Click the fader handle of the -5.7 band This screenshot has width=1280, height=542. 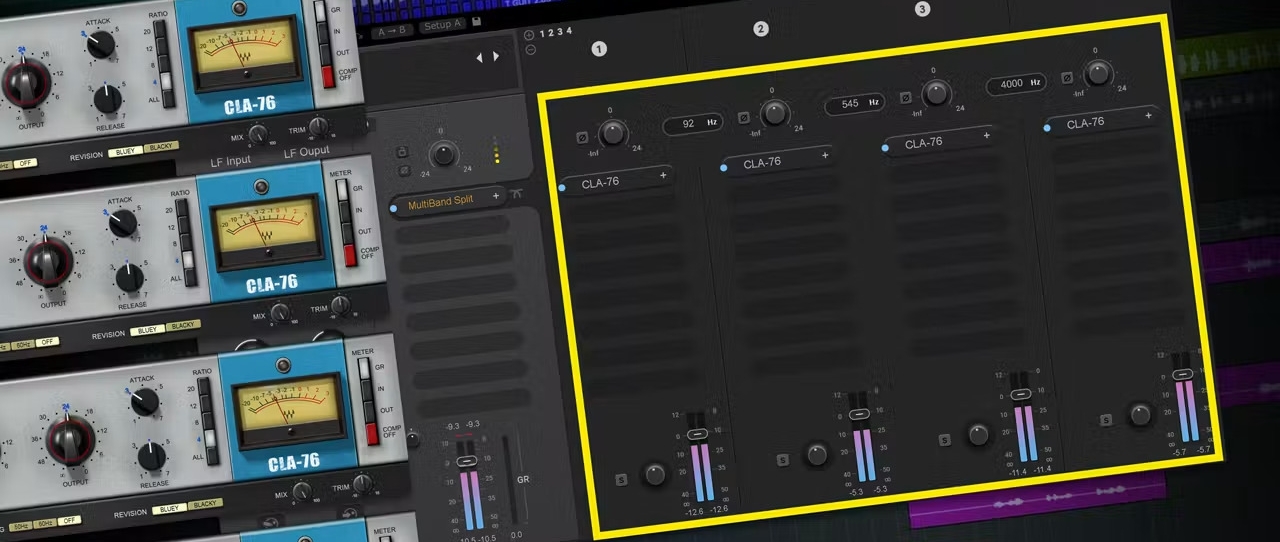1182,374
